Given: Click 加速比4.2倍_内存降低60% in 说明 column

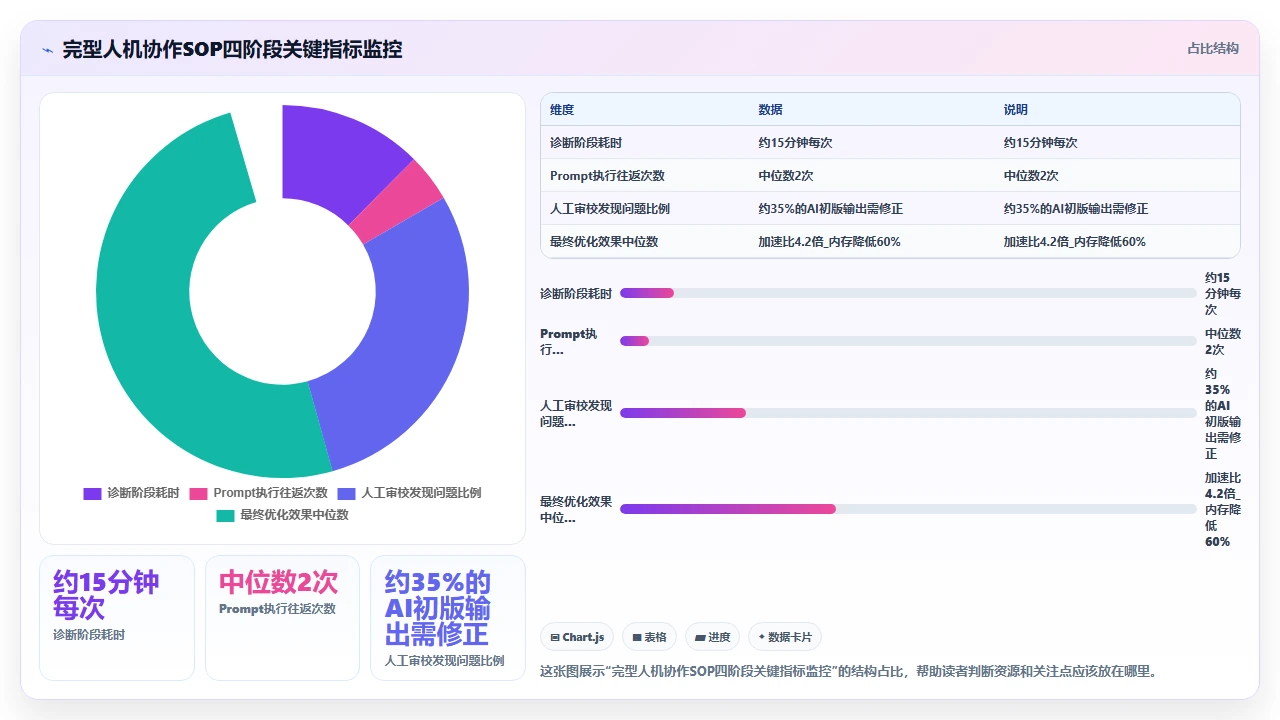Looking at the screenshot, I should [1075, 242].
